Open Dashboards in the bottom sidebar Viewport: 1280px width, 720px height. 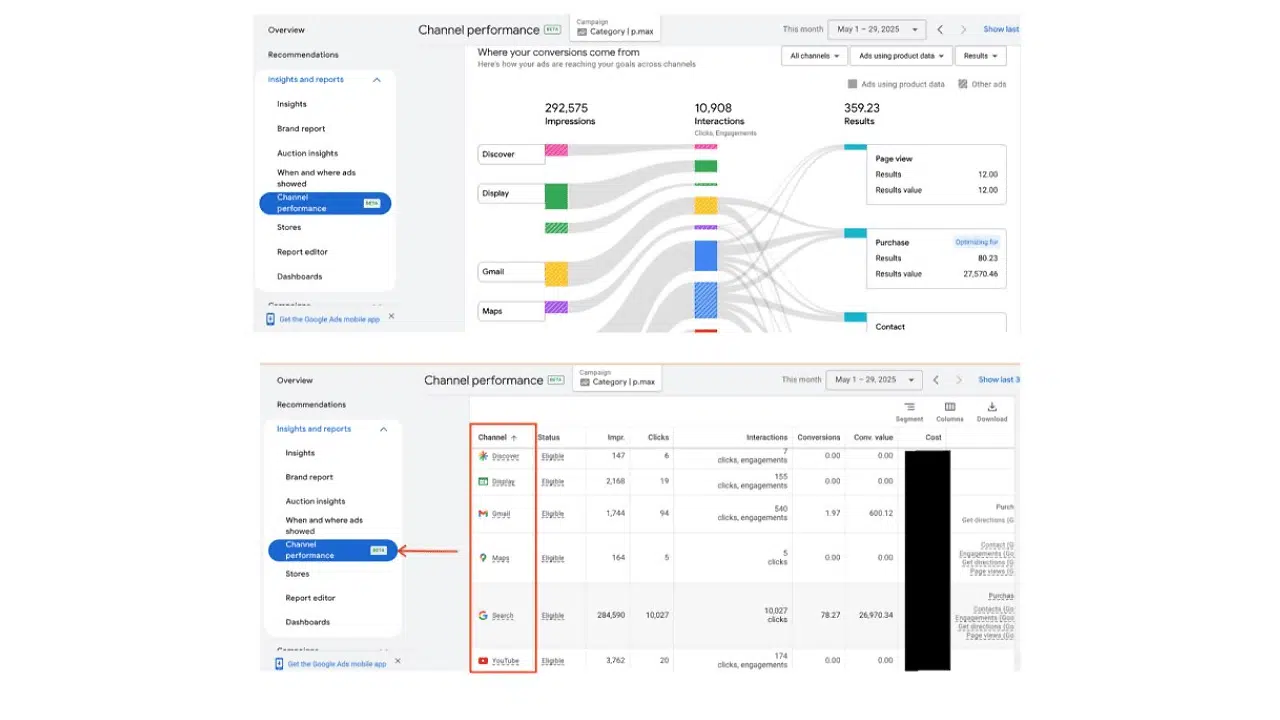tap(307, 622)
